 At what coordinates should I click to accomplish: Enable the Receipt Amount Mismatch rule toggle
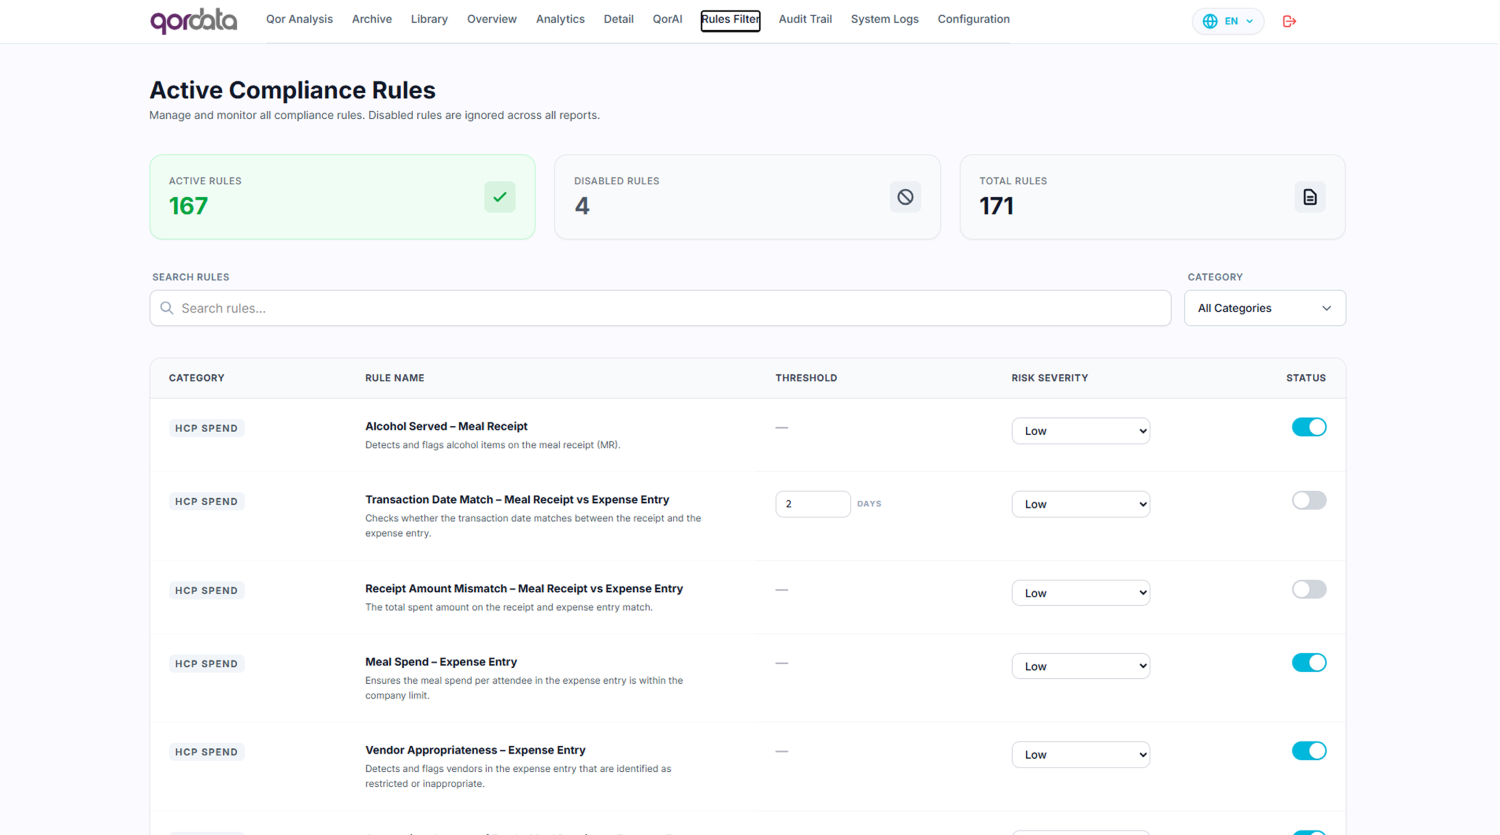pyautogui.click(x=1308, y=589)
